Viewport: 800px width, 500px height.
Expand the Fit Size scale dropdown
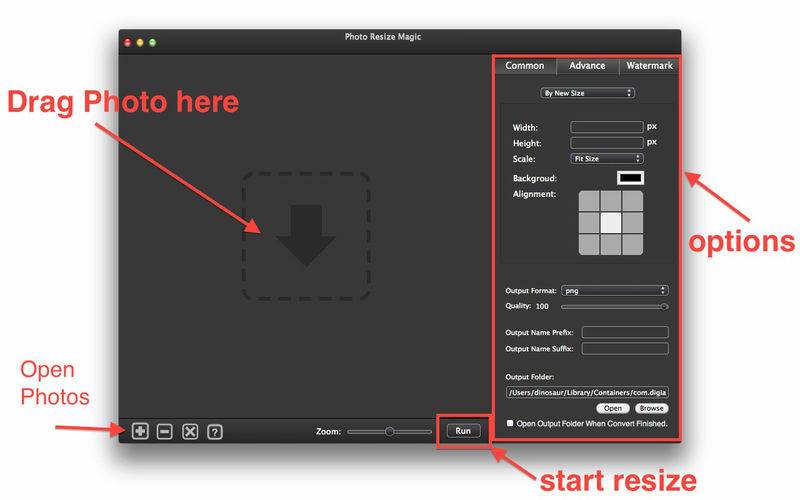[x=607, y=159]
